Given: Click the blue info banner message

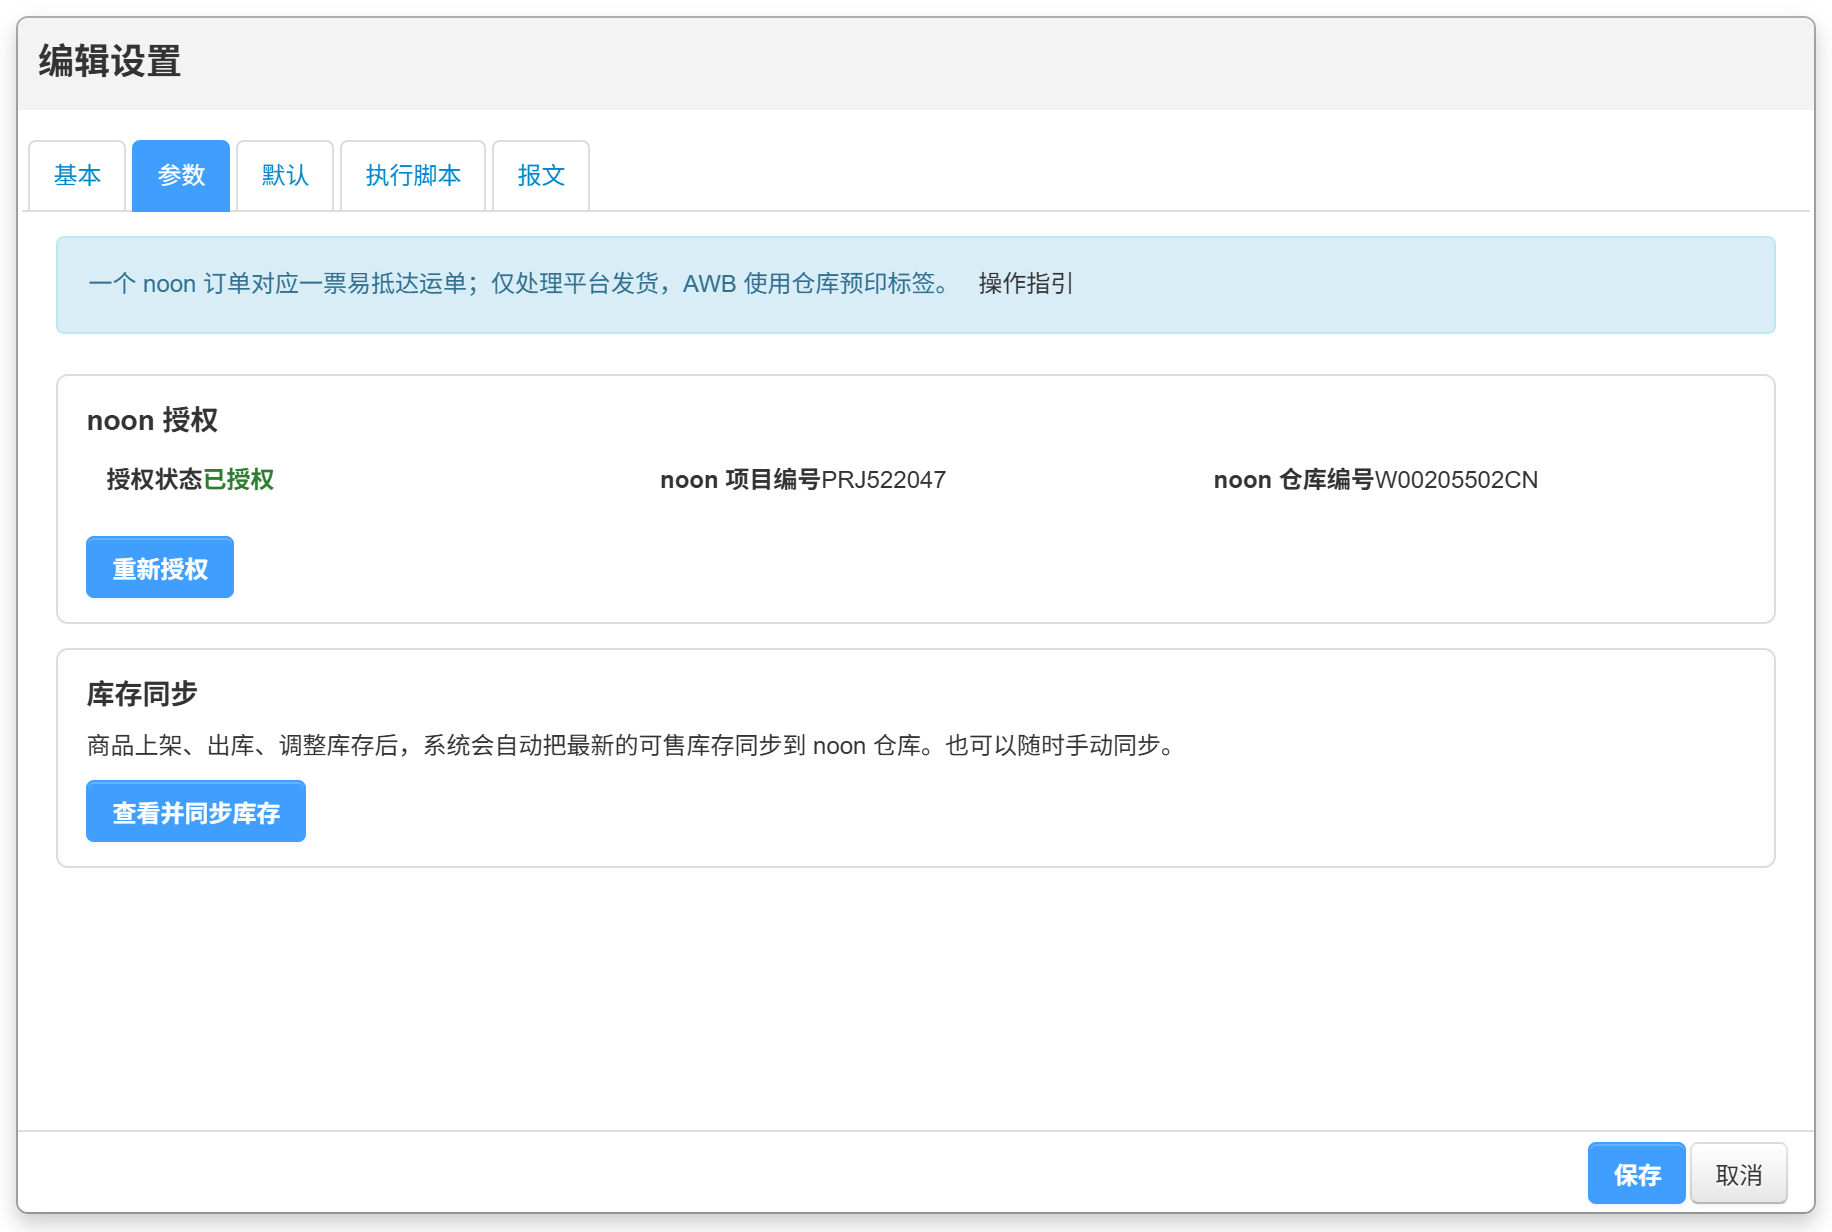Looking at the screenshot, I should (x=520, y=284).
